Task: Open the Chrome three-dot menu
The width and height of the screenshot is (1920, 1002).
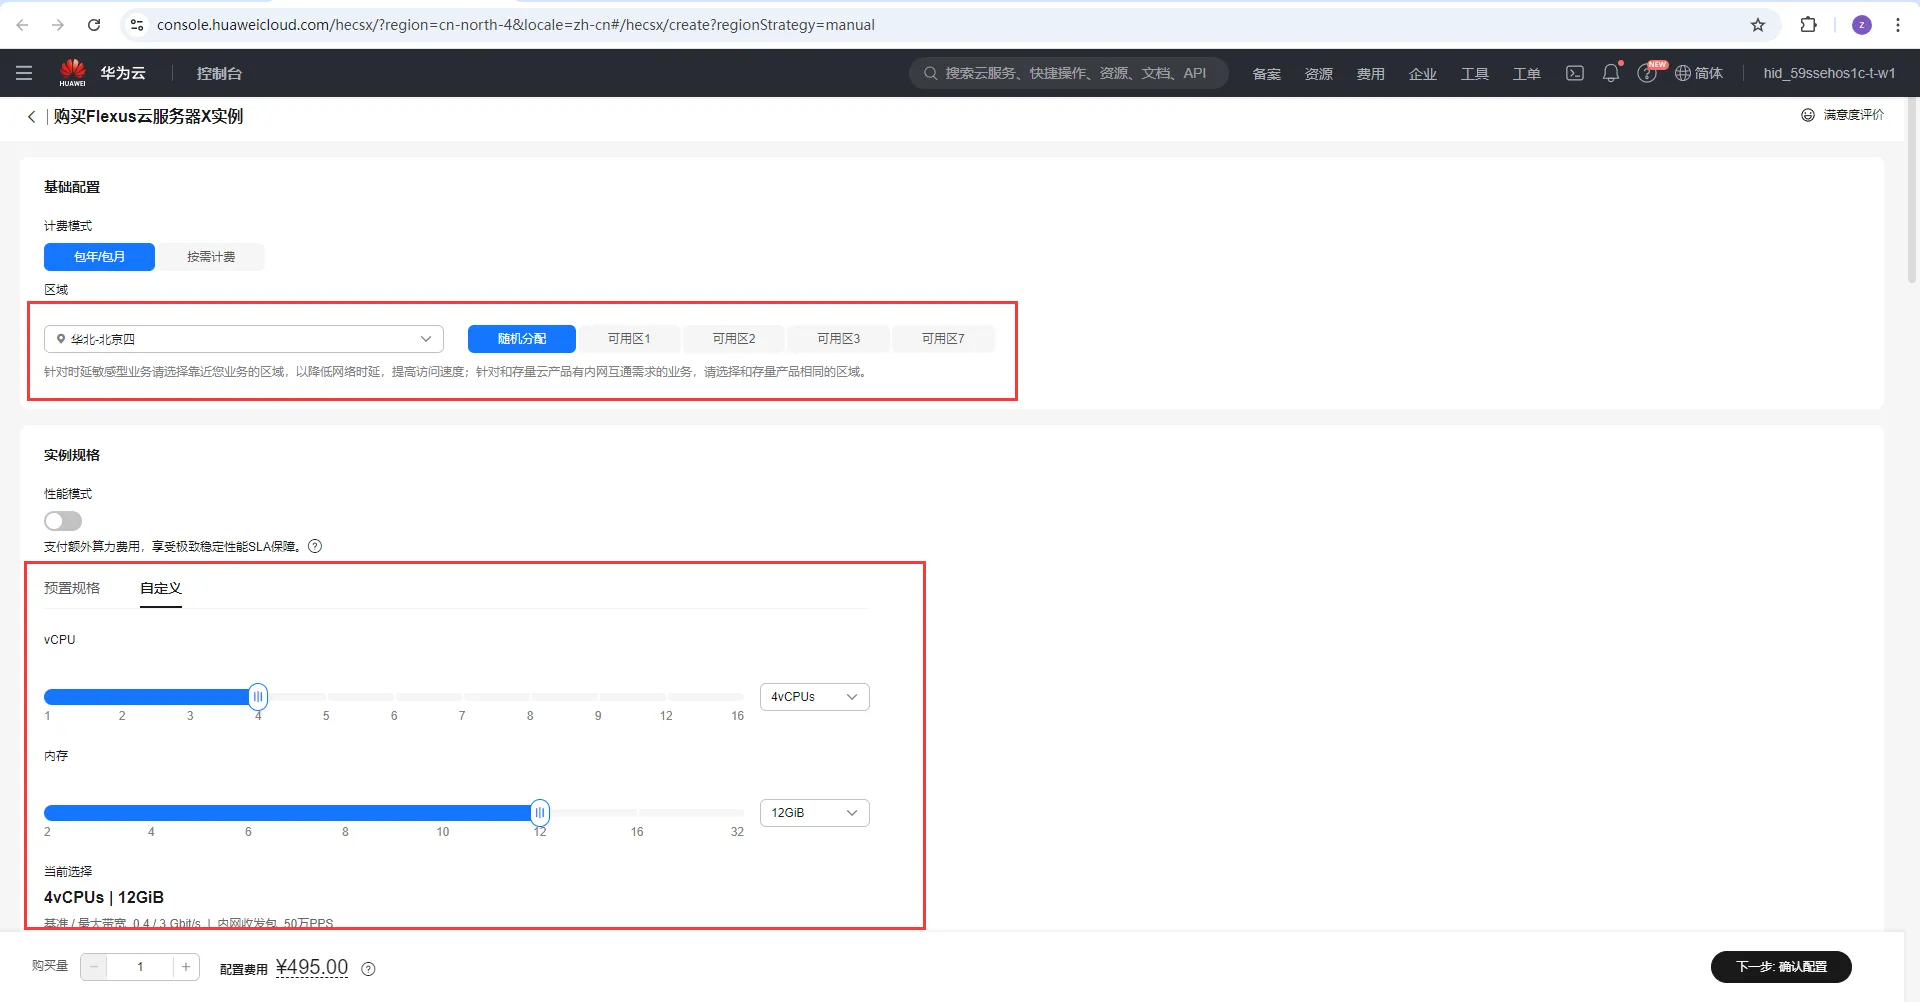Action: pos(1898,25)
